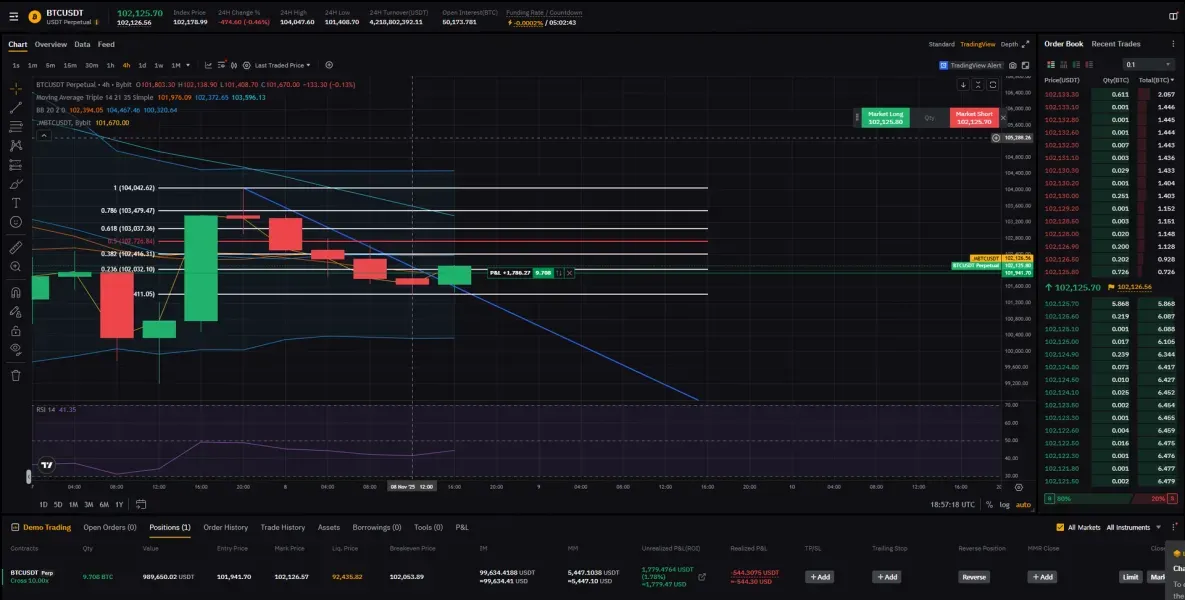The image size is (1185, 600).
Task: Toggle the percent scale option
Action: (989, 505)
